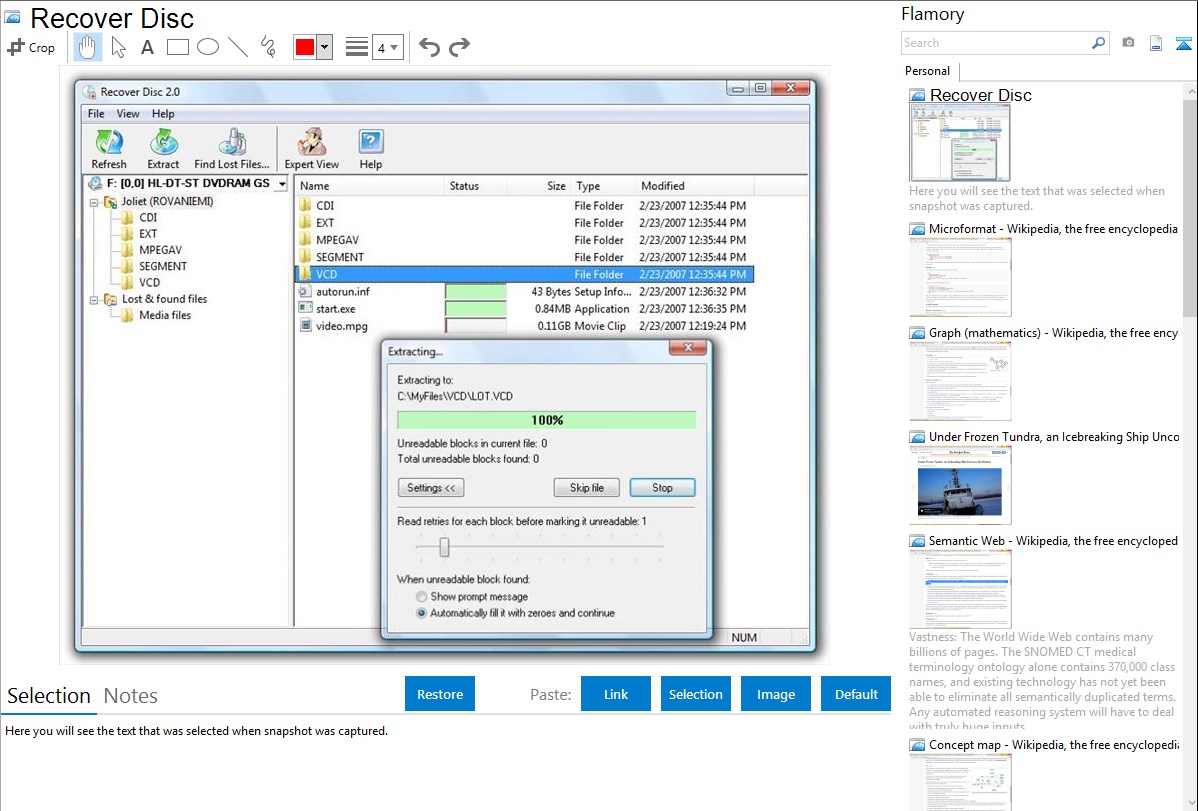Image resolution: width=1198 pixels, height=811 pixels.
Task: Click the Flamory search magnifier icon
Action: coord(1098,43)
